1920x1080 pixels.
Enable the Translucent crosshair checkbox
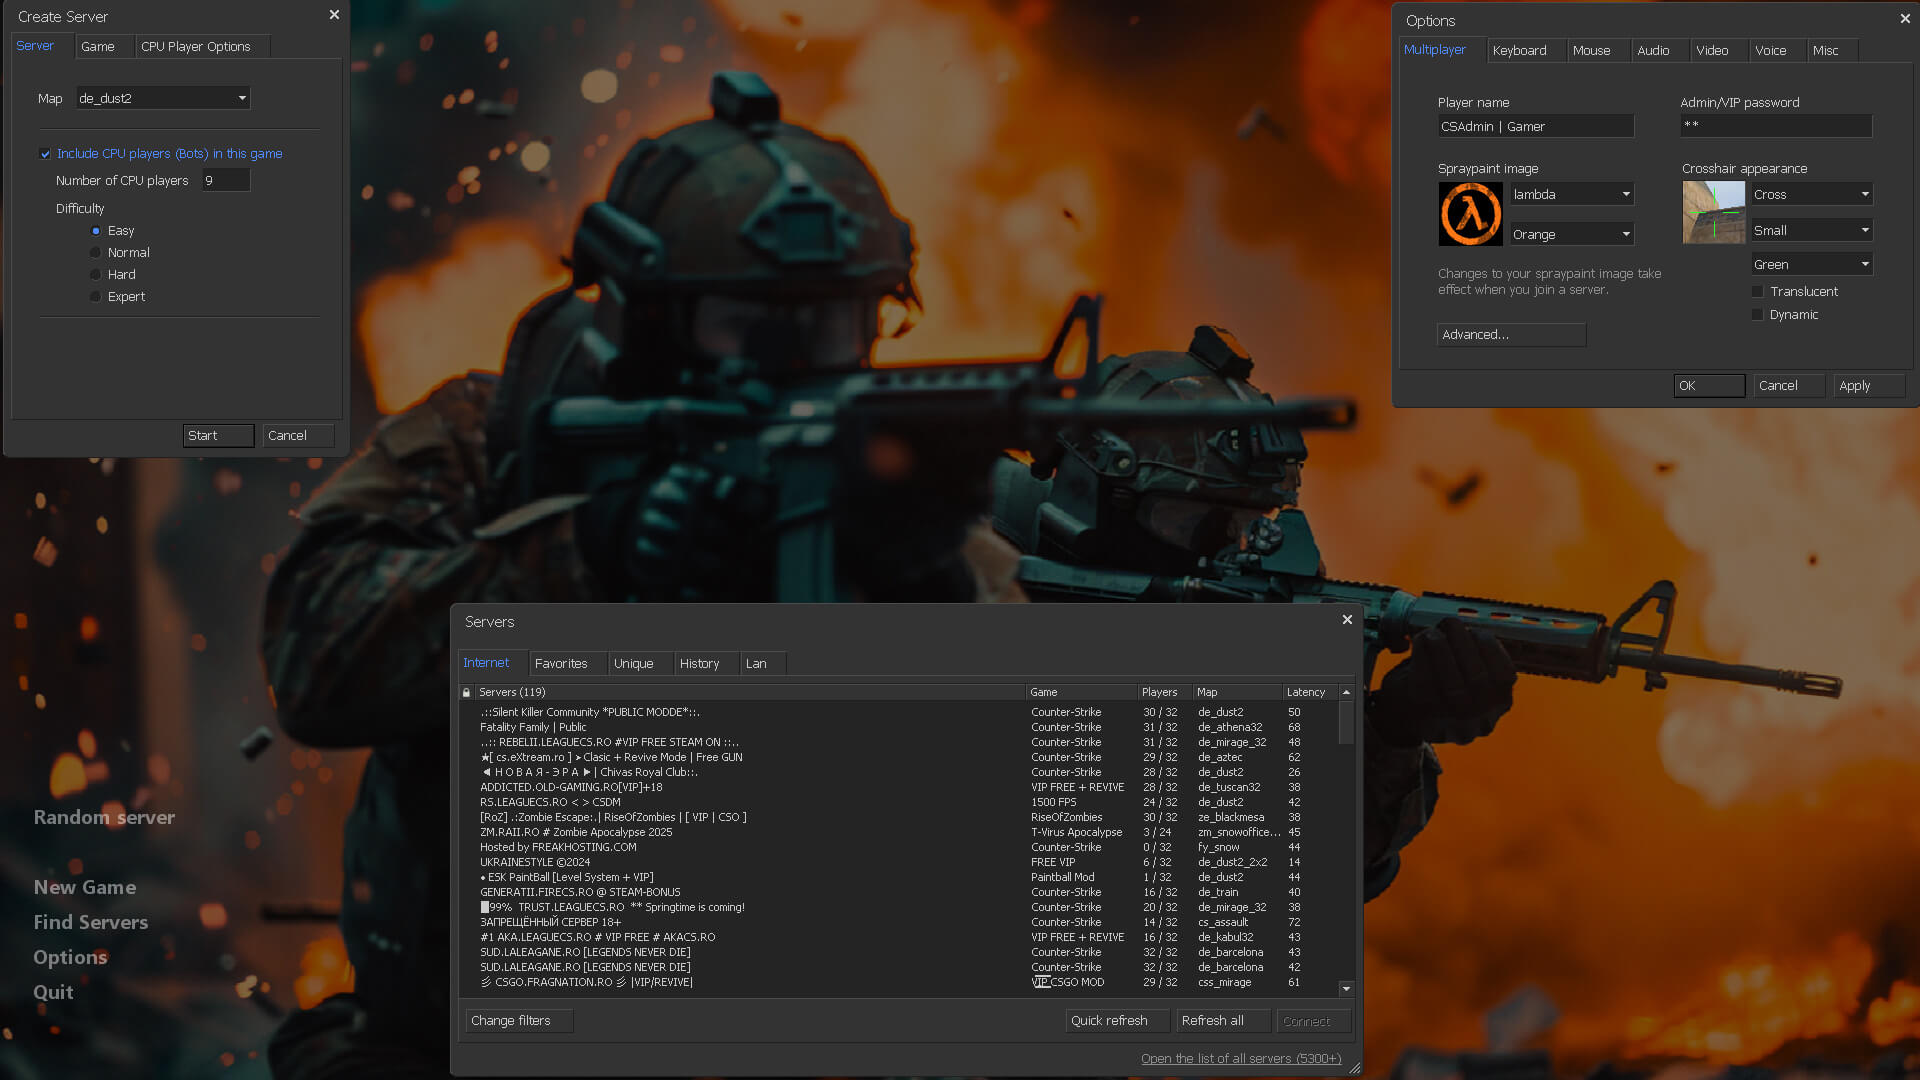(1757, 292)
